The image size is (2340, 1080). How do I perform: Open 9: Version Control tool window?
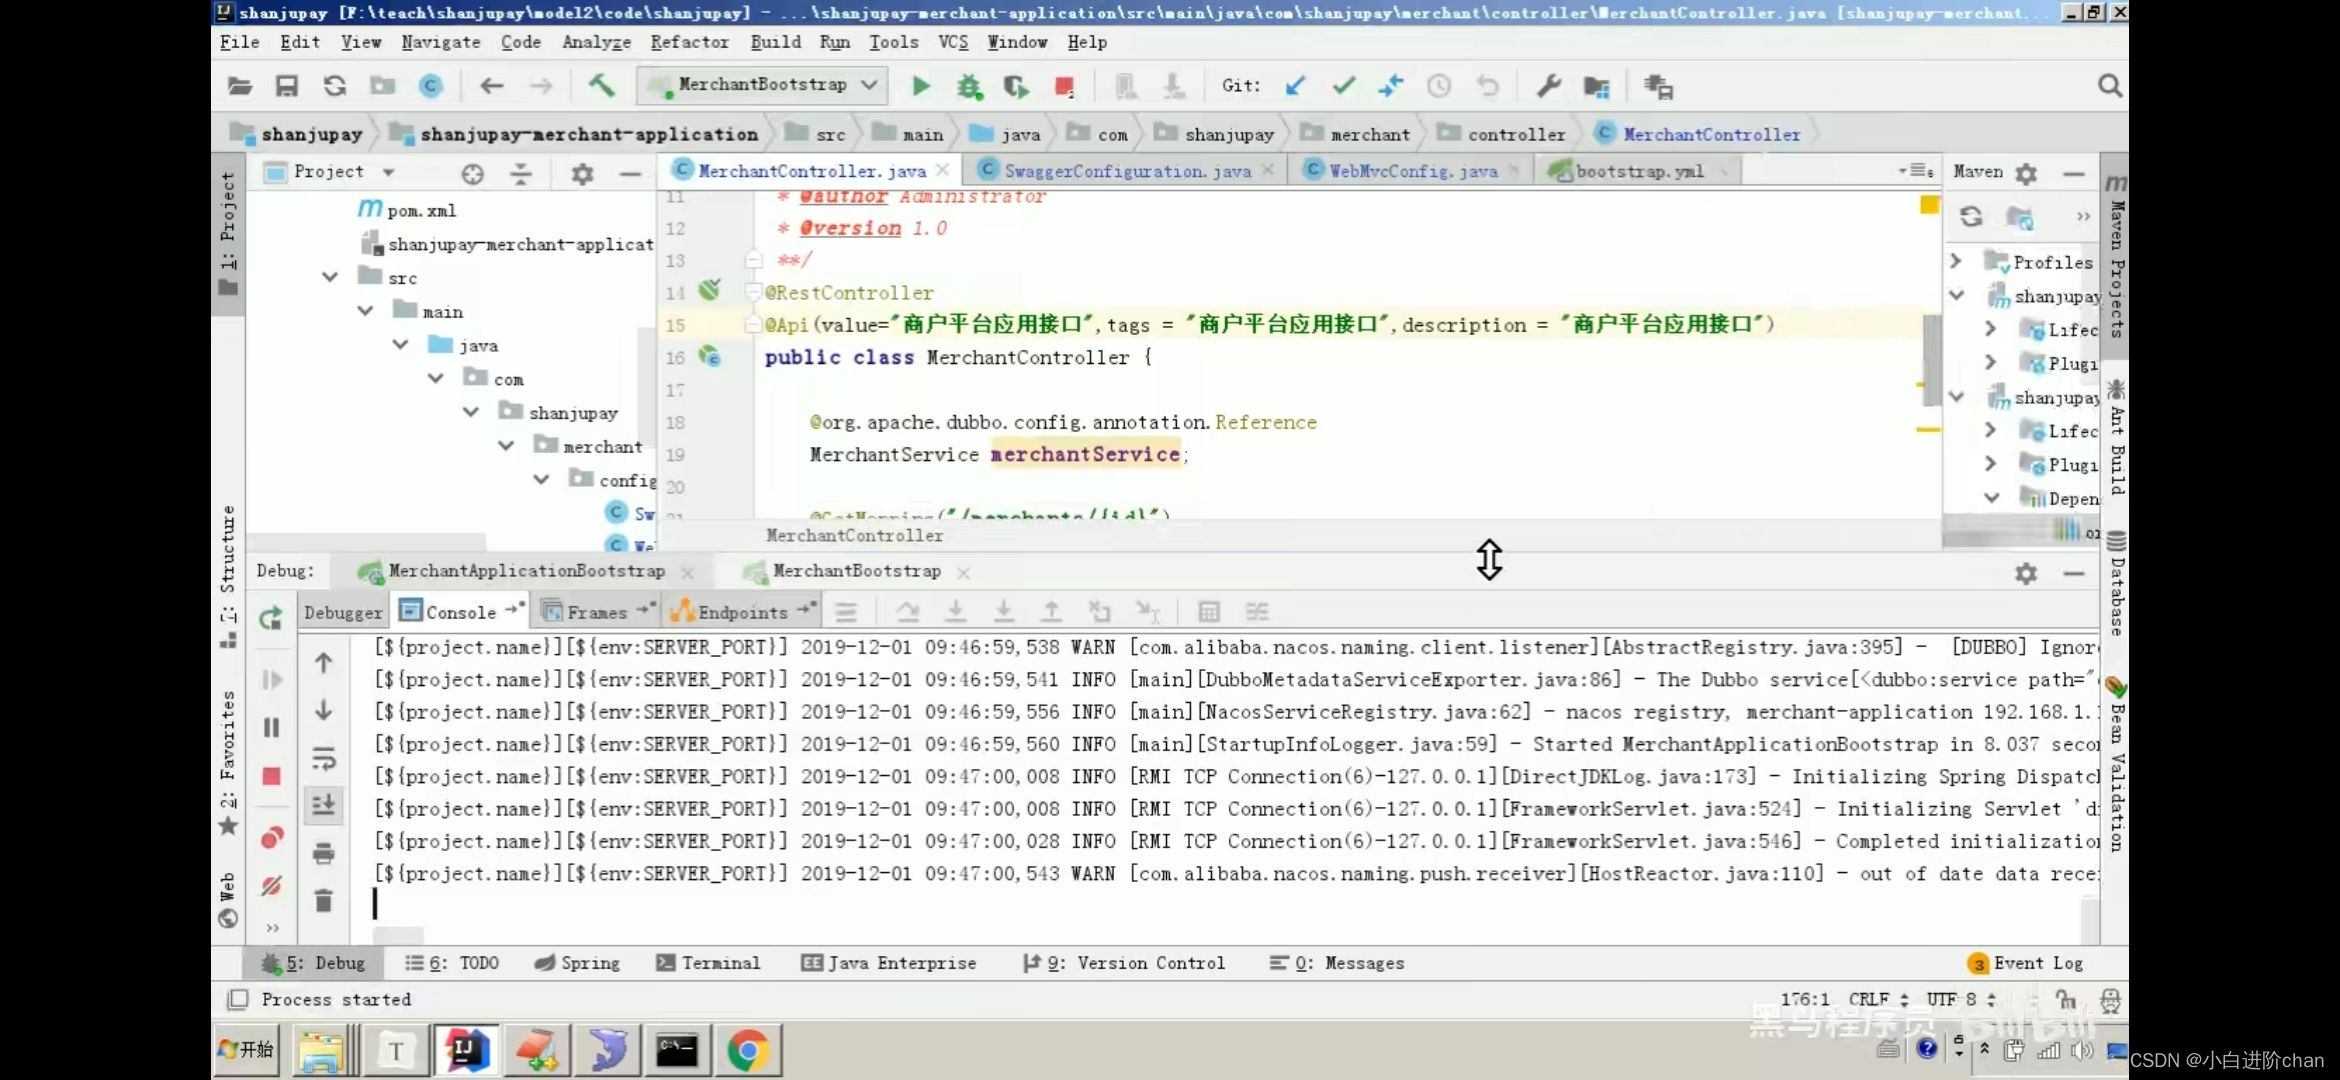click(x=1124, y=963)
